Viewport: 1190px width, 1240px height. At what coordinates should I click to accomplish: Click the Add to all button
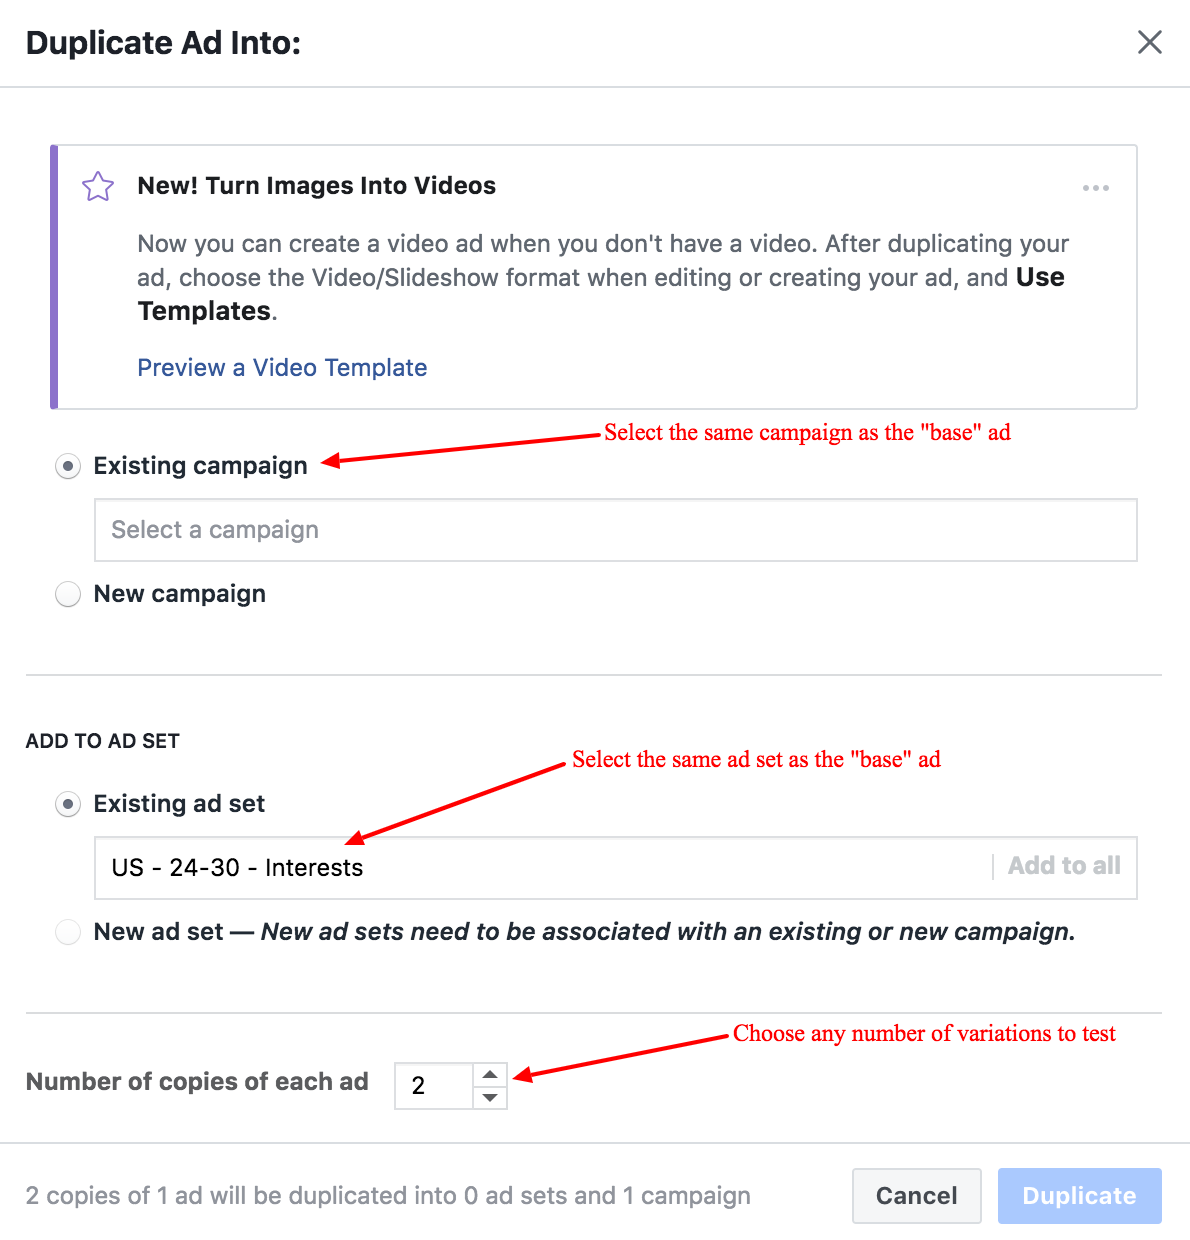click(1064, 866)
